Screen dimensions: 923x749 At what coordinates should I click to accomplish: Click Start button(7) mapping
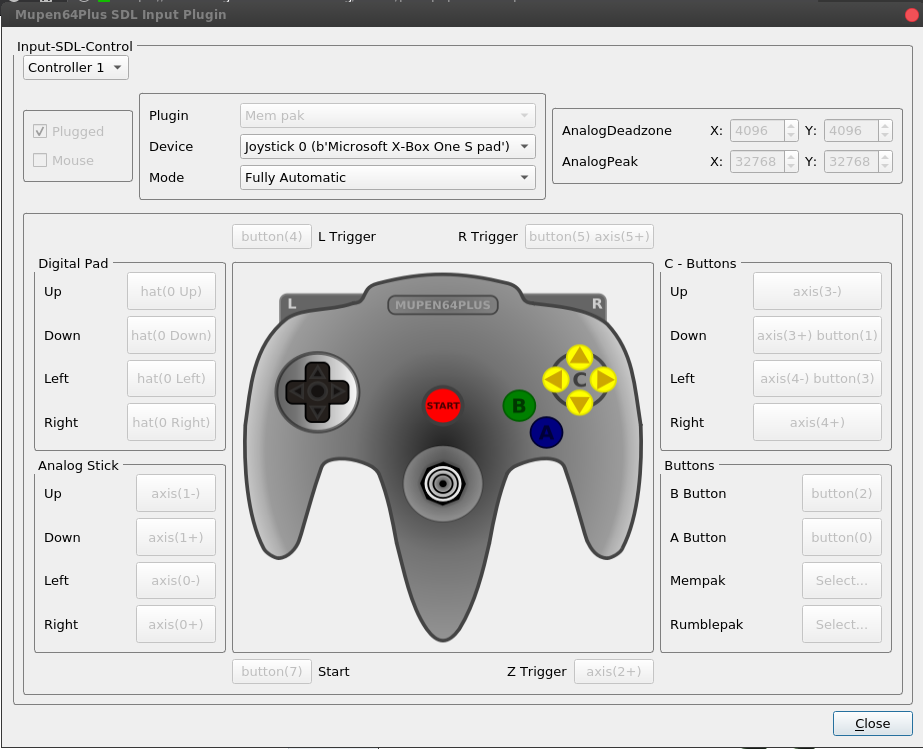pos(272,672)
